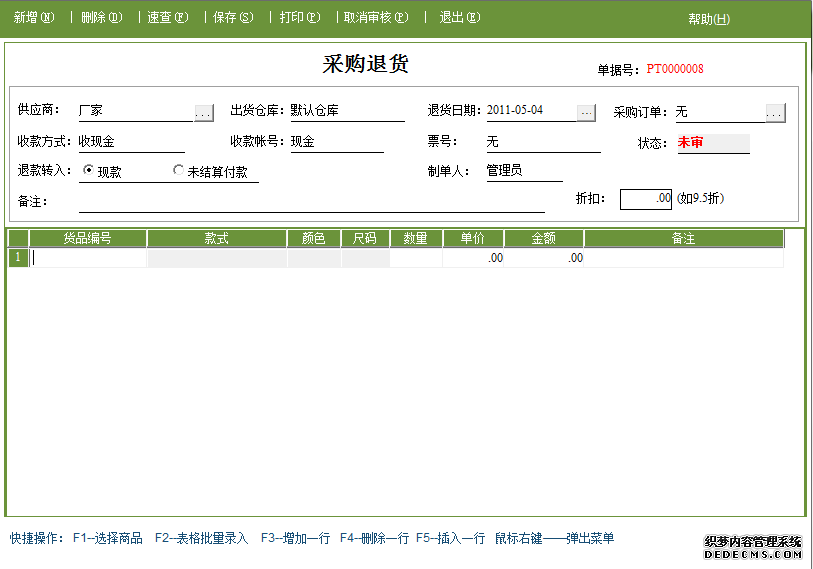This screenshot has width=813, height=569.
Task: Open the 帮助 (Help) menu
Action: point(709,19)
